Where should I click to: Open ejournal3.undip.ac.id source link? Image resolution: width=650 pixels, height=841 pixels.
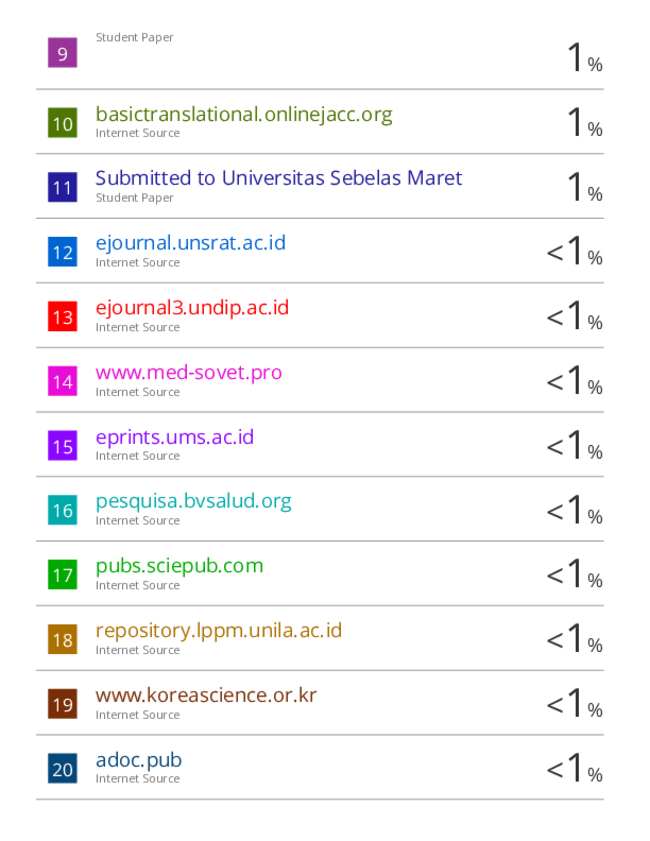click(x=192, y=308)
